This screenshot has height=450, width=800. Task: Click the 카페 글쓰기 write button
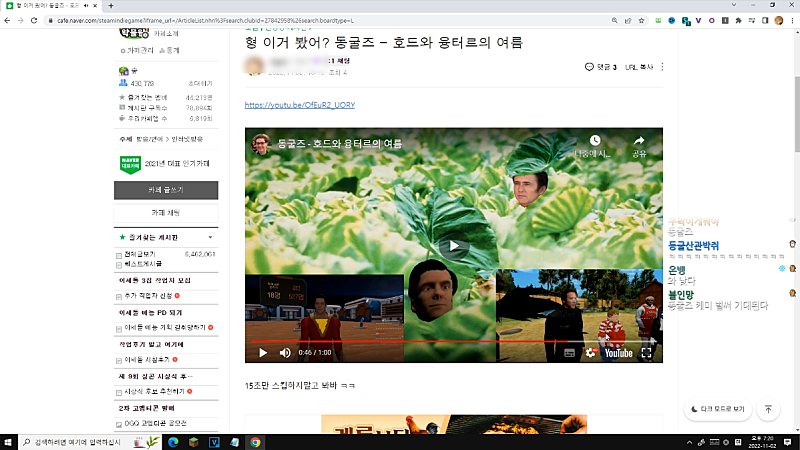[166, 188]
